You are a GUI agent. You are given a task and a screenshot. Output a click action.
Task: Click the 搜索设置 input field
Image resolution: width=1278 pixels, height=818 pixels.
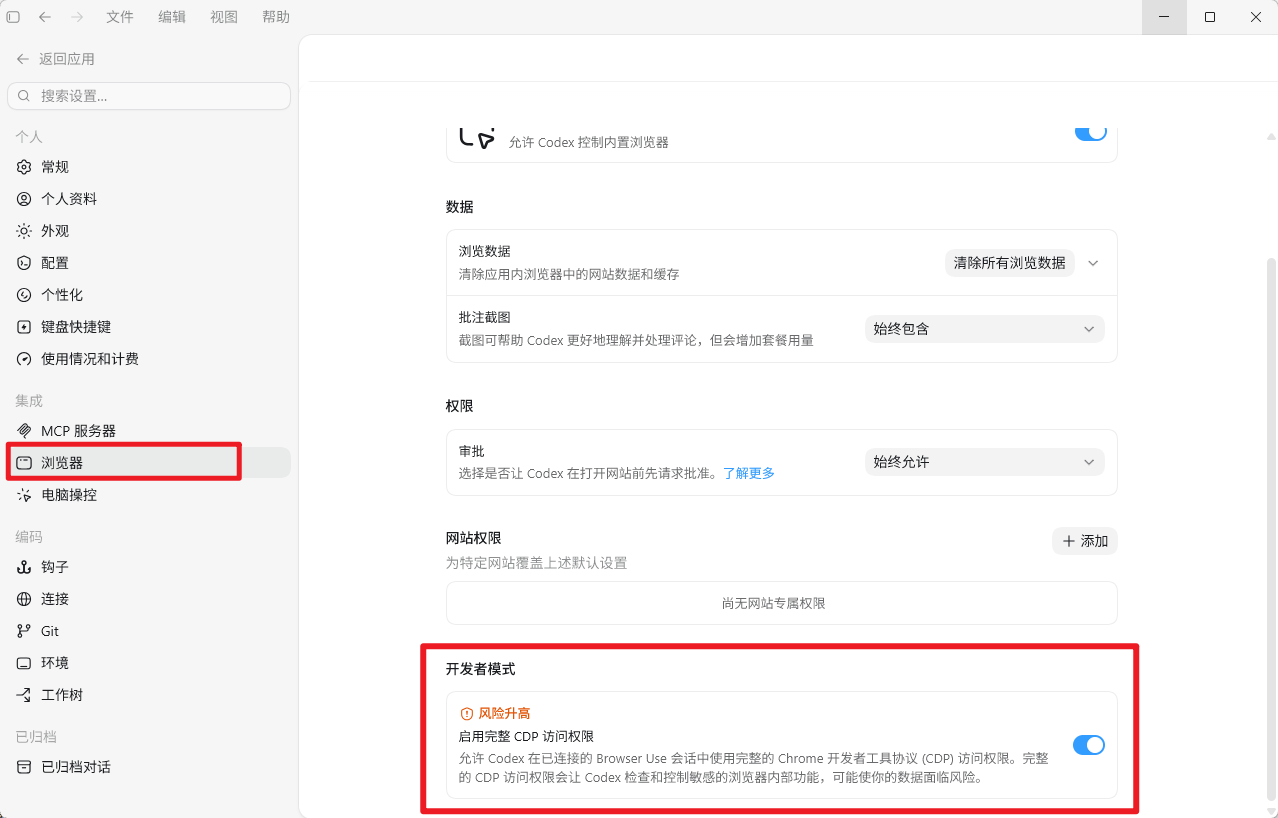[149, 96]
